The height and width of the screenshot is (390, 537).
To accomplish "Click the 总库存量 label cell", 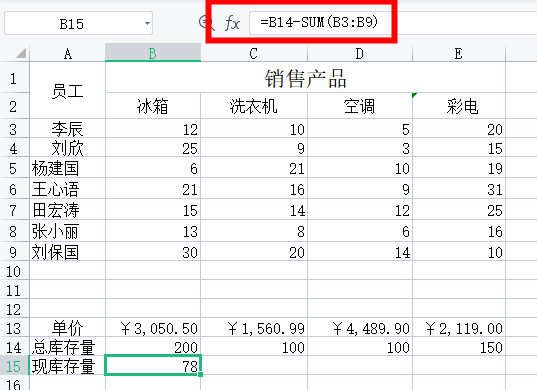I will click(67, 347).
